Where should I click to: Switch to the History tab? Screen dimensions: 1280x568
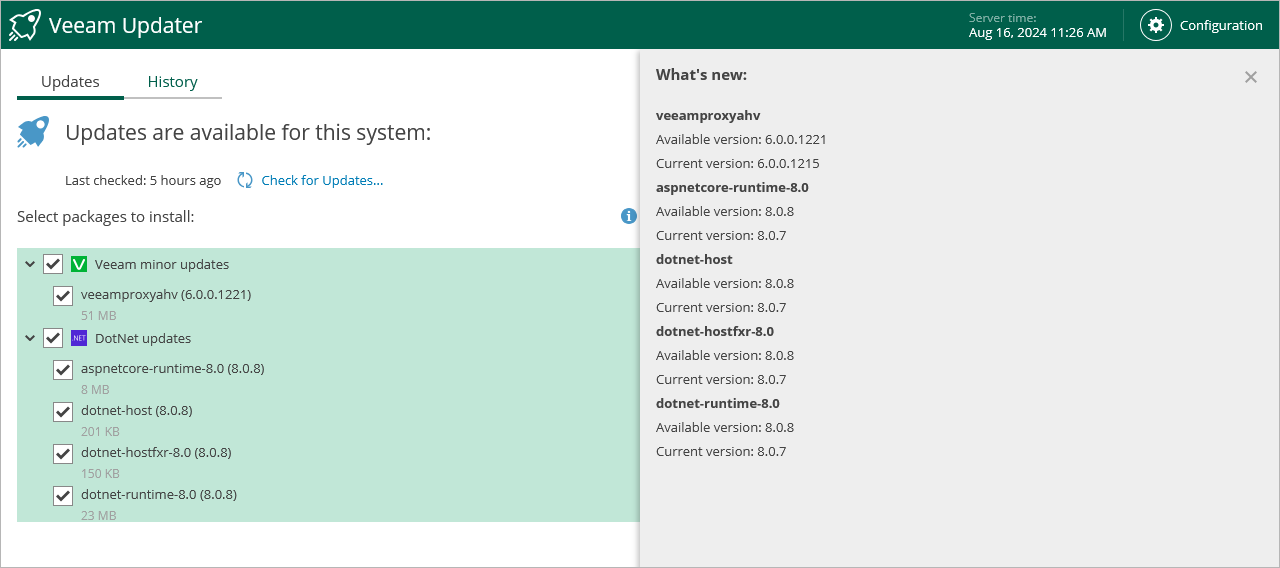point(172,82)
